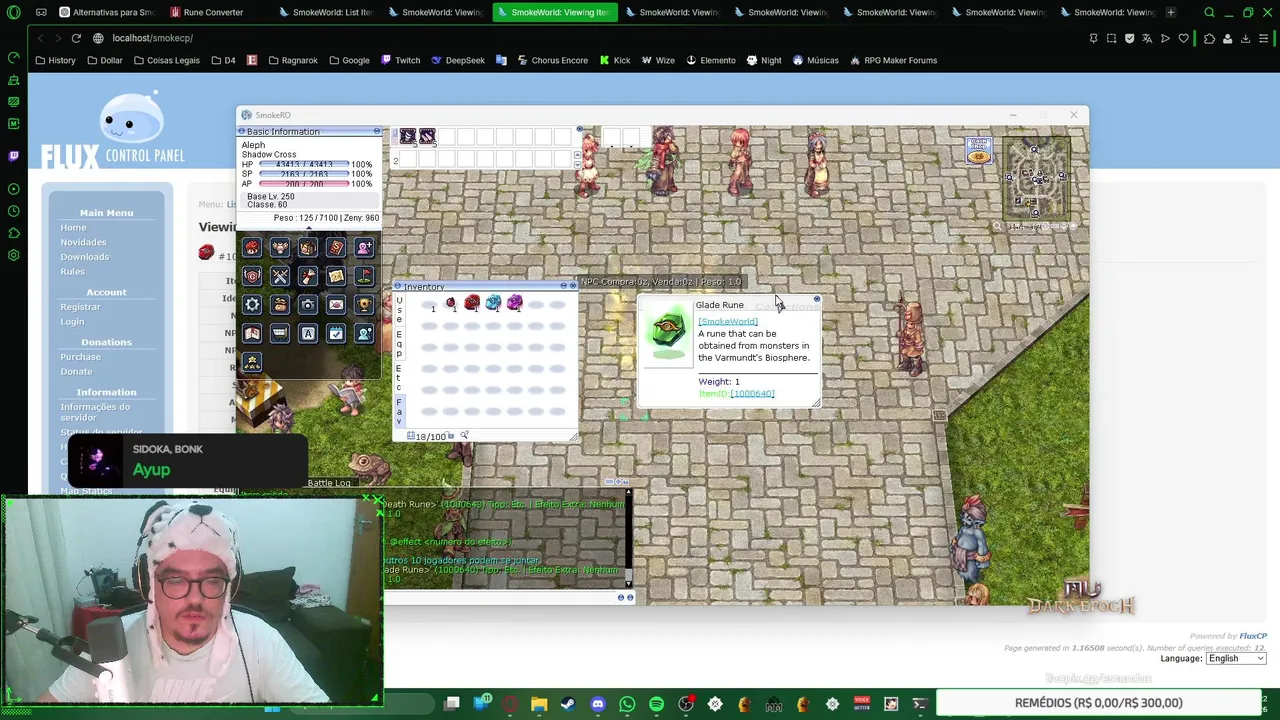Screen dimensions: 1280x720
Task: Open Rules in sidebar
Action: [x=72, y=272]
